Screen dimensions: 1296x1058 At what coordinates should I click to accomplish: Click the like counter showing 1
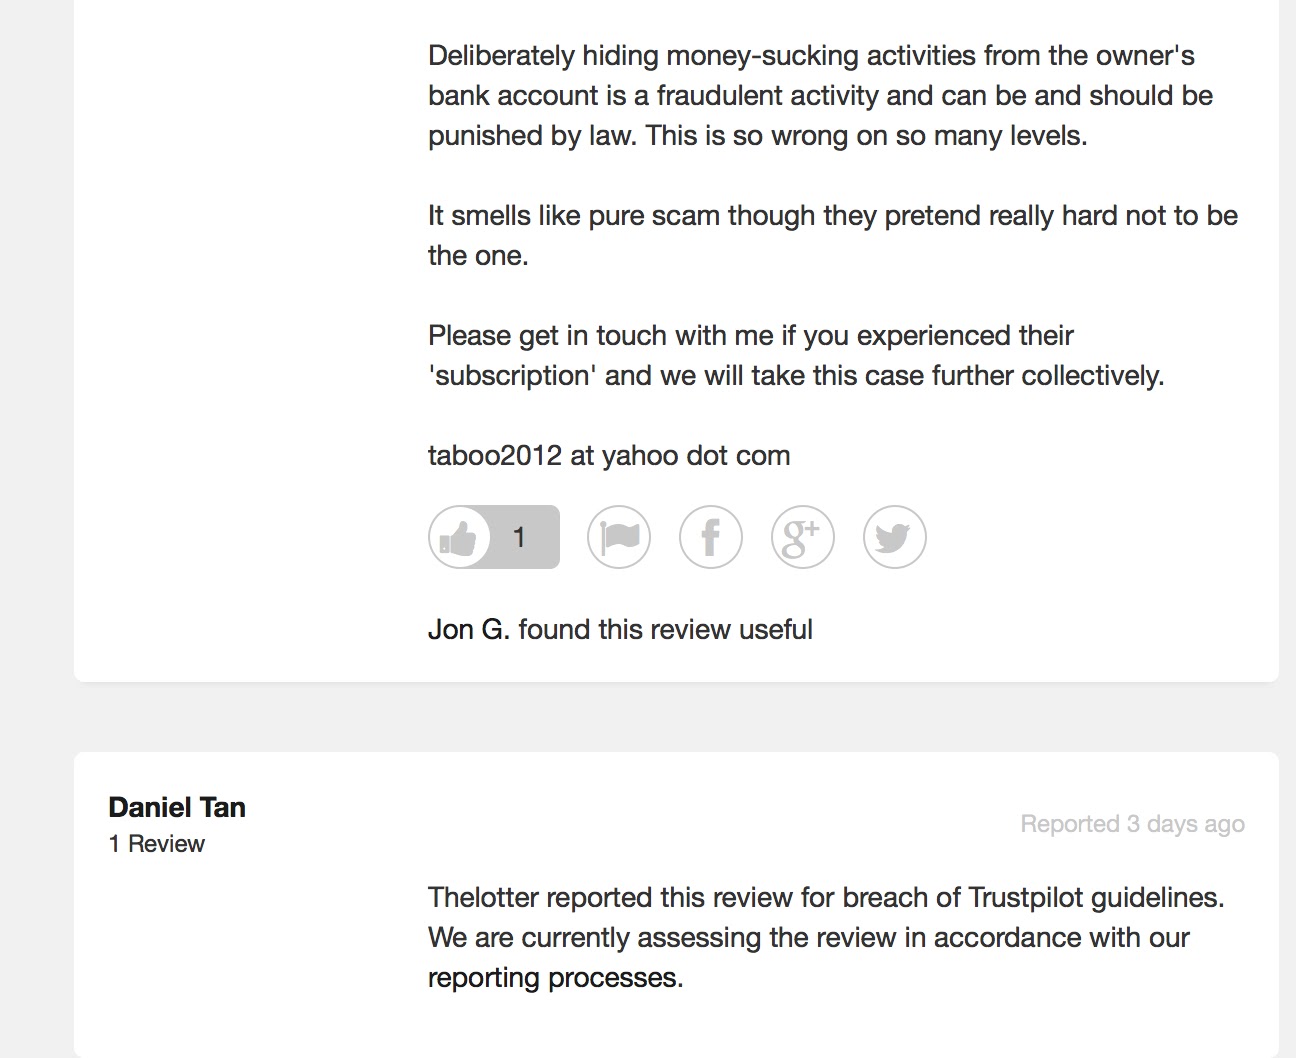point(519,537)
